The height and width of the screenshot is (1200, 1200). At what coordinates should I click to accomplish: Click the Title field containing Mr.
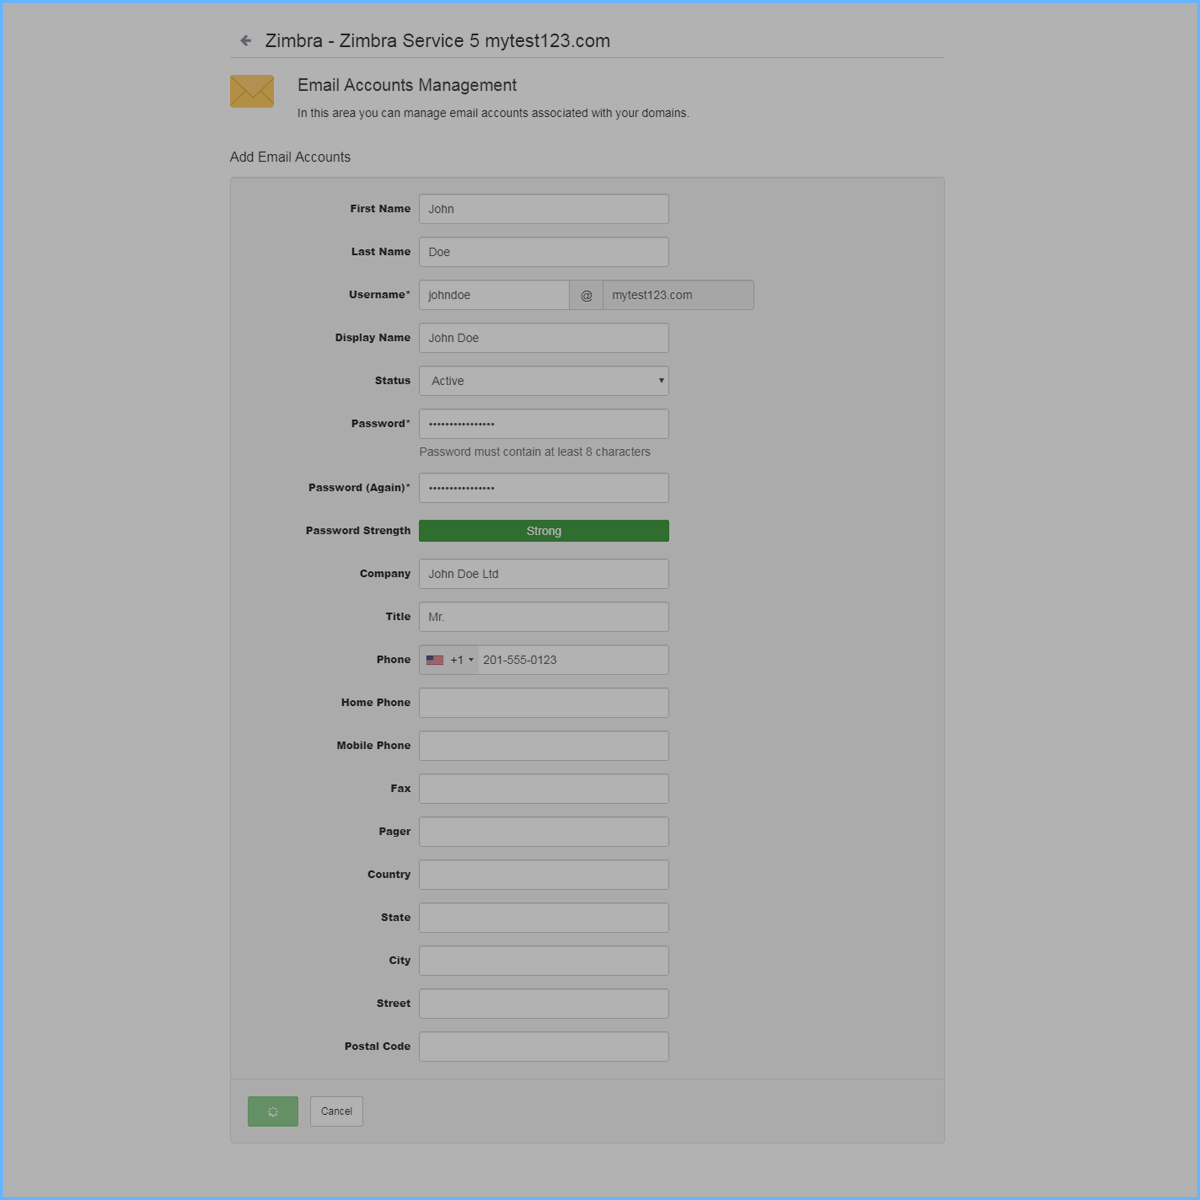[544, 617]
